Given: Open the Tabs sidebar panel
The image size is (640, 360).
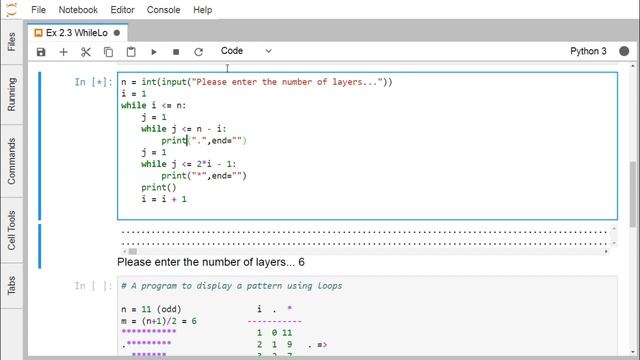Looking at the screenshot, I should pos(11,285).
